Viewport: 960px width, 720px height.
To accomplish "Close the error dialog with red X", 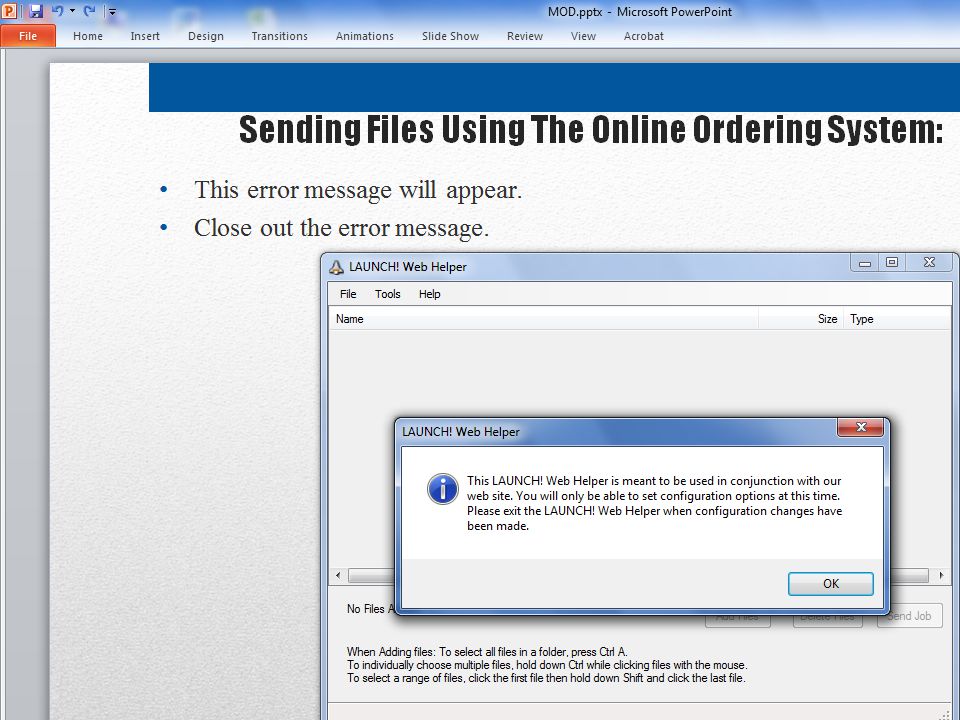I will click(860, 427).
